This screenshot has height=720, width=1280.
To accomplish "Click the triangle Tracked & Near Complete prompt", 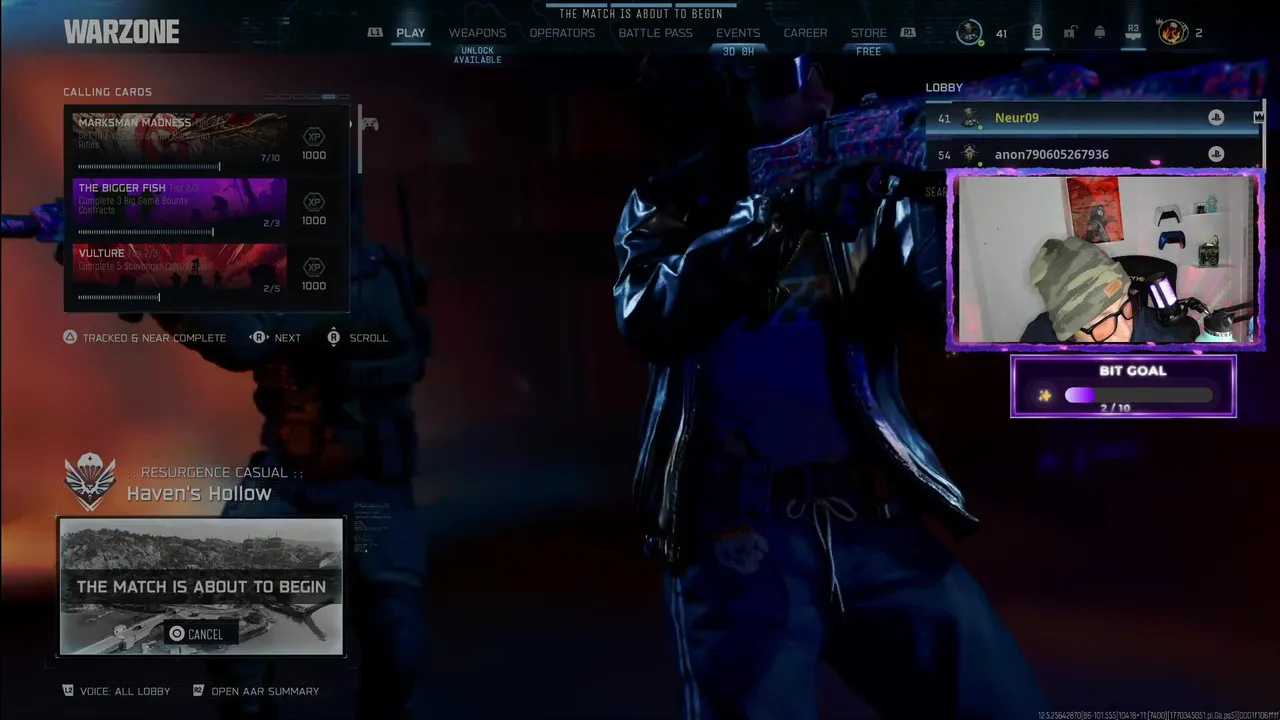I will tap(70, 338).
